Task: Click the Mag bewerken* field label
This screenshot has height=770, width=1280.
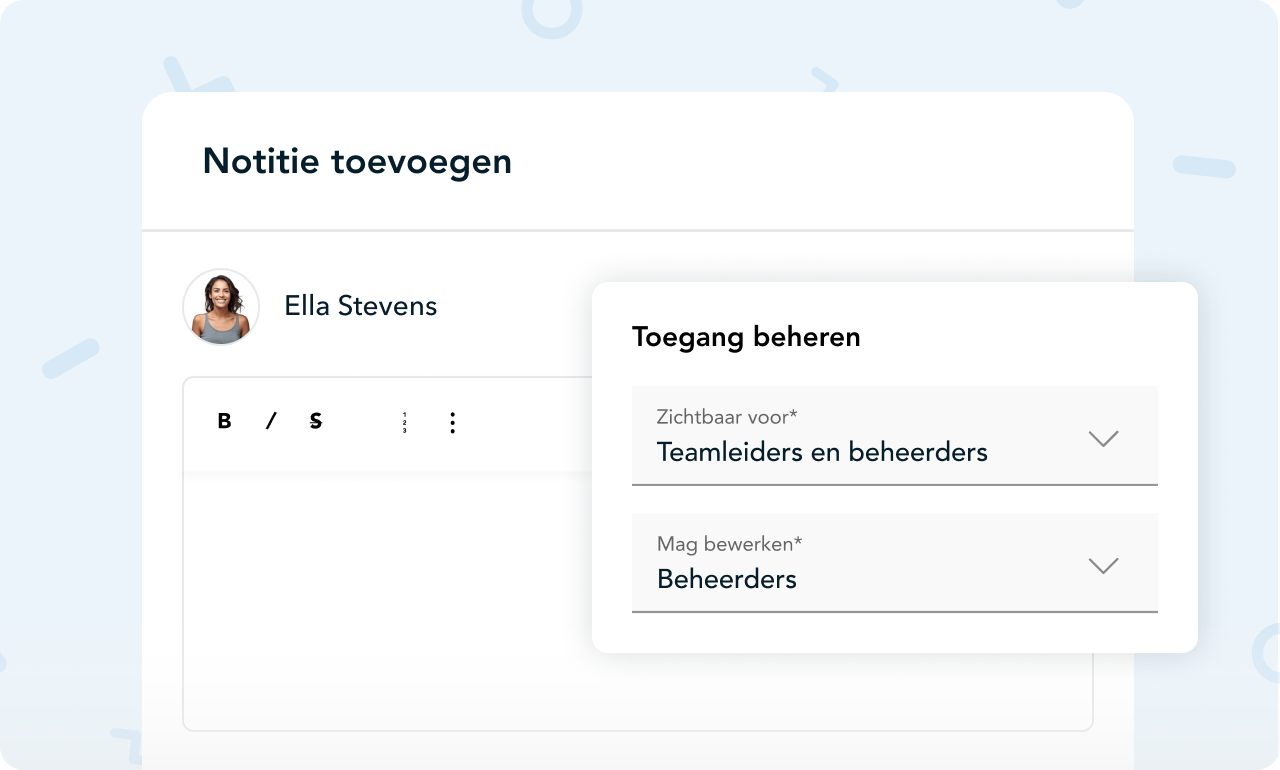Action: [x=729, y=544]
